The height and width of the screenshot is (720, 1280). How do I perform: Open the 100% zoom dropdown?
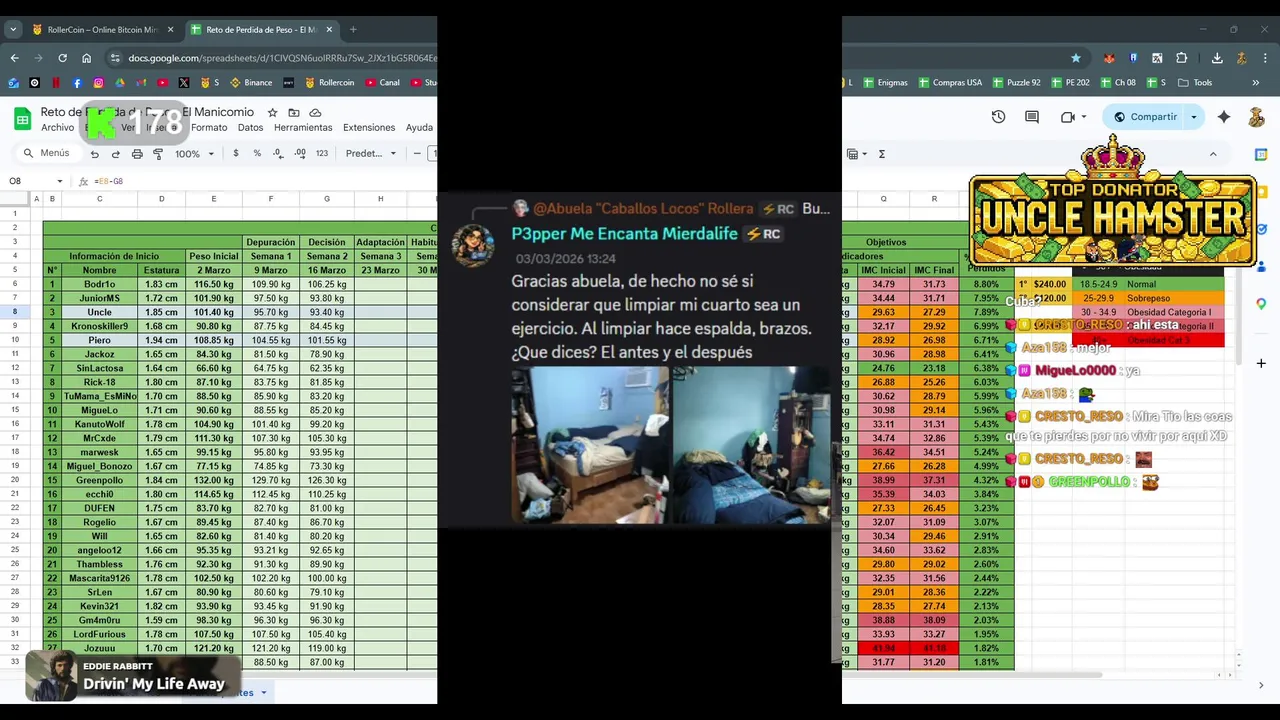195,154
